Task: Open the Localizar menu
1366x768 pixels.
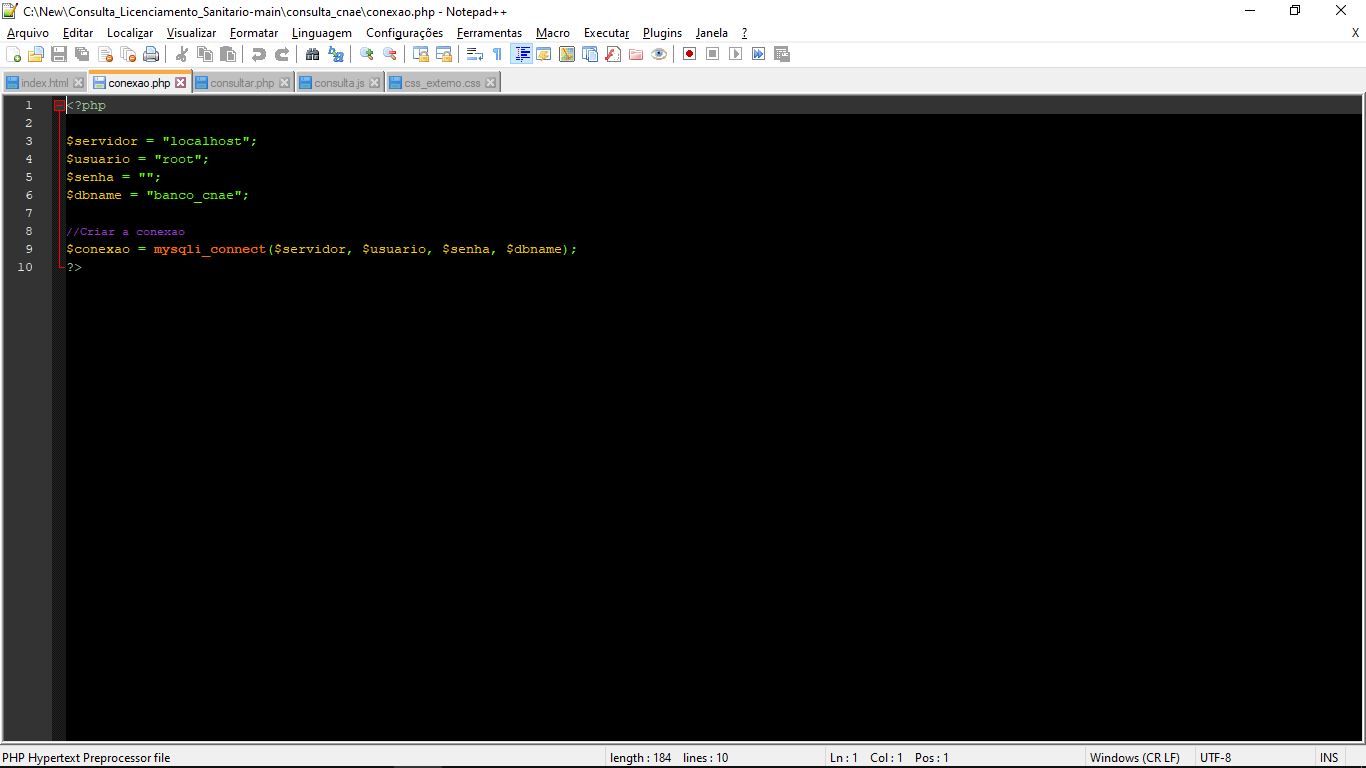Action: (130, 33)
